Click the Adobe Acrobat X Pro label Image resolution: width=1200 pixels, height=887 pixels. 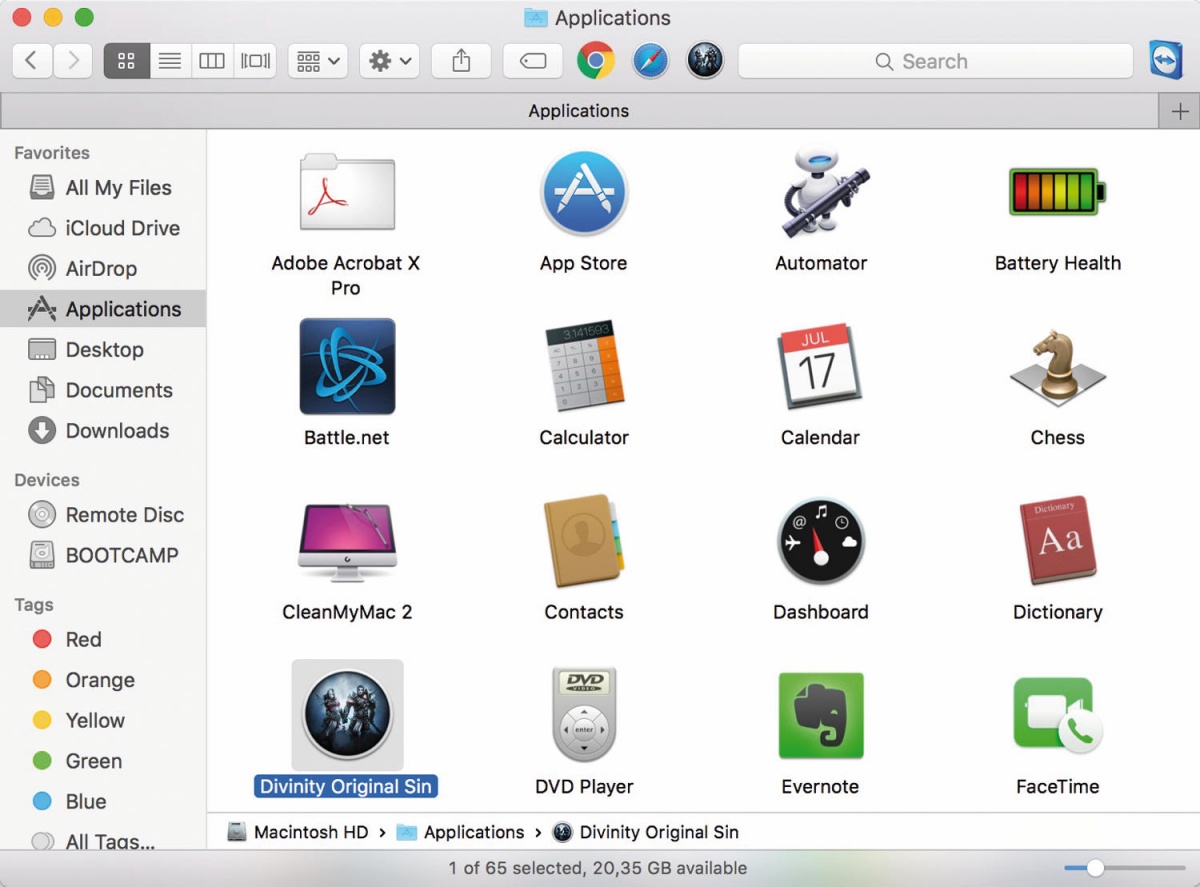coord(346,276)
